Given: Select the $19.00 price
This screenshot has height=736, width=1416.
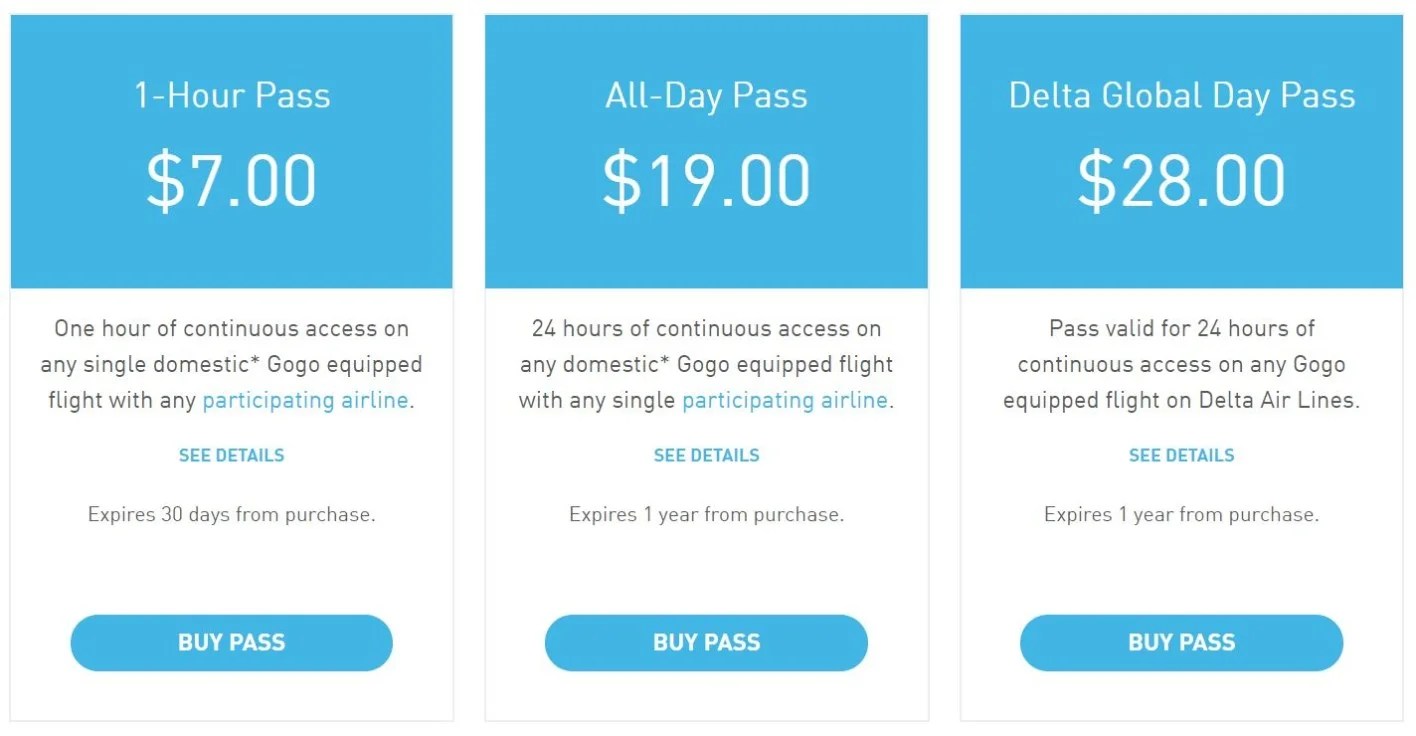Looking at the screenshot, I should coord(706,180).
